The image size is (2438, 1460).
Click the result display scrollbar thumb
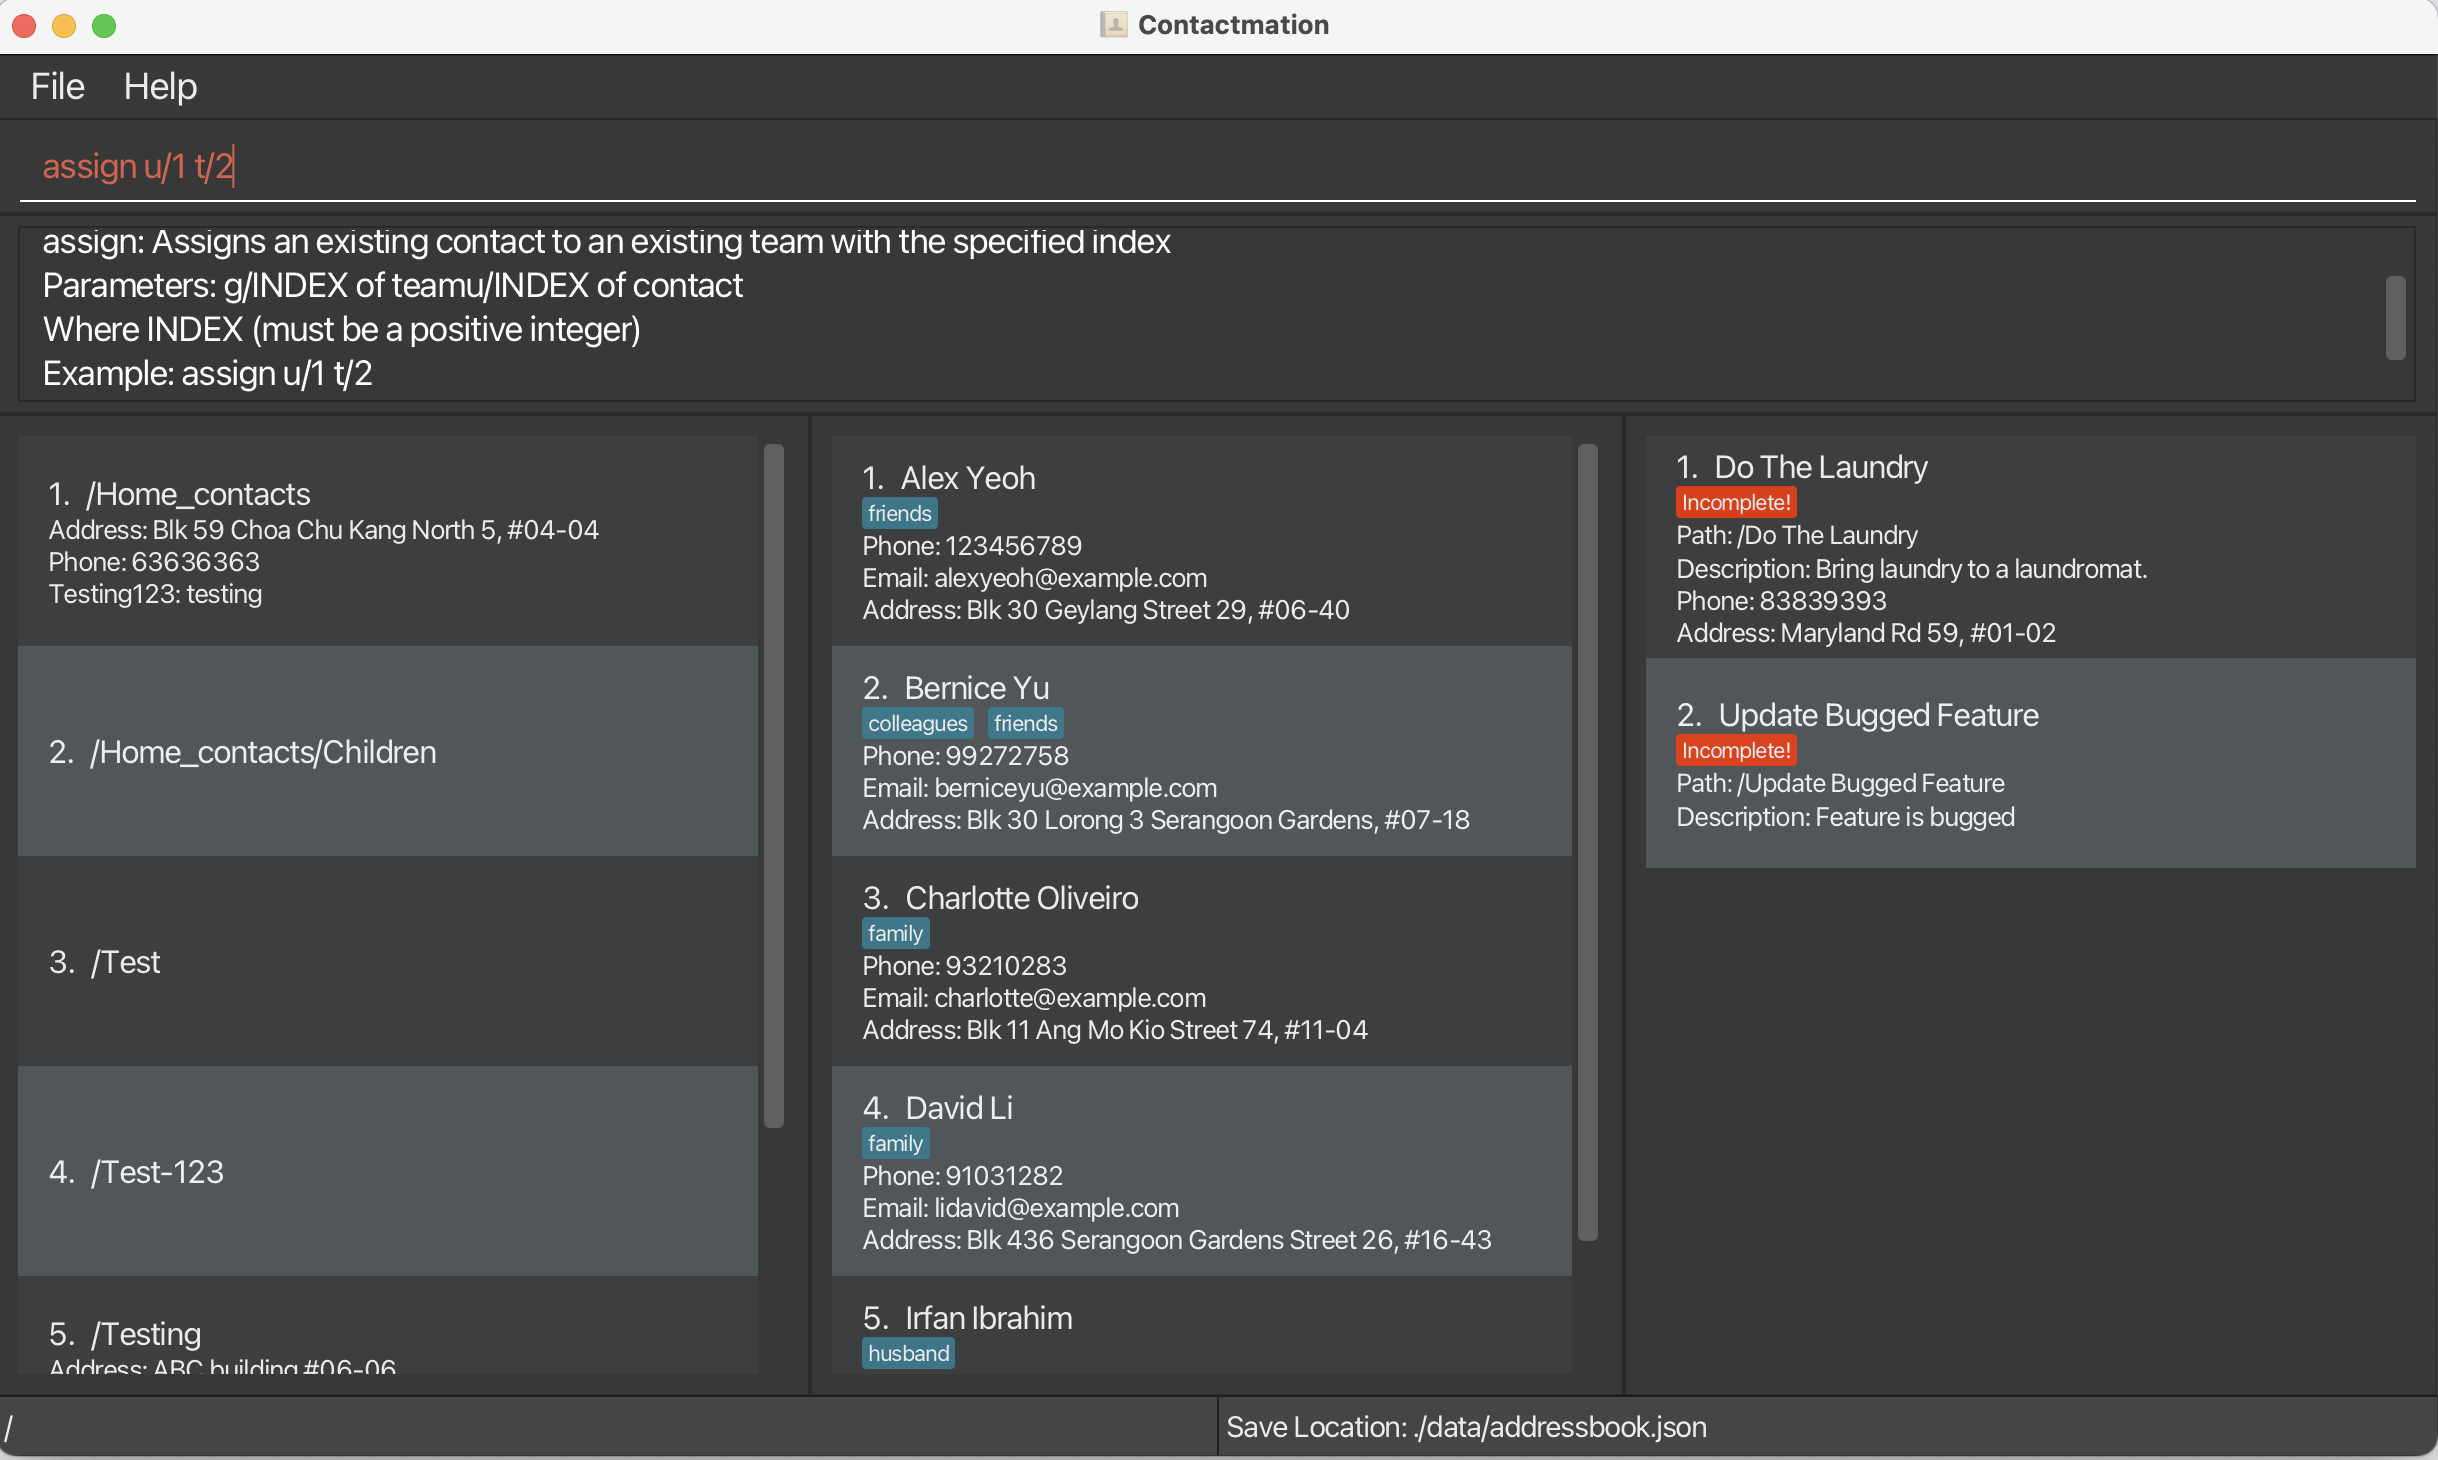point(2394,318)
